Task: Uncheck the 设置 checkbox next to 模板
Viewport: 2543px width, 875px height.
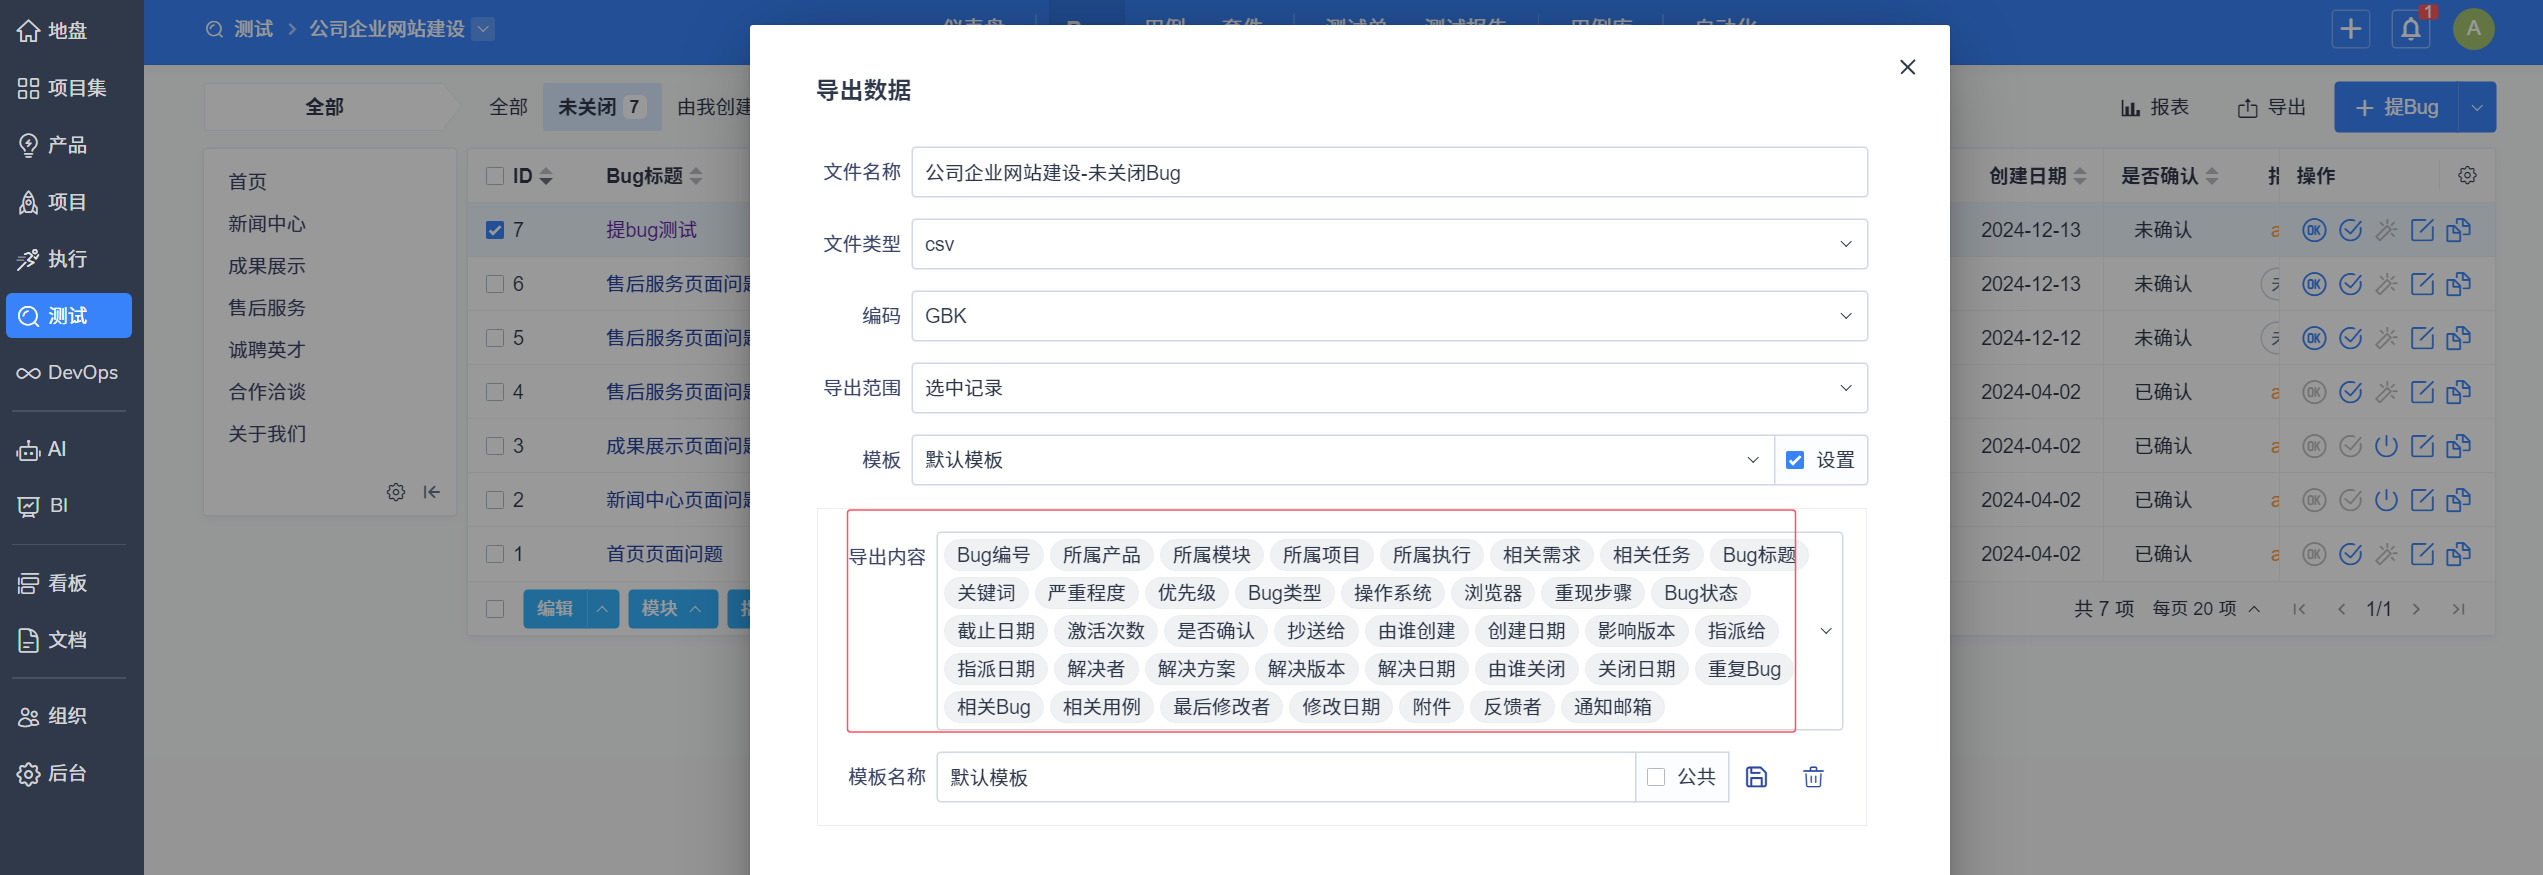Action: point(1795,460)
